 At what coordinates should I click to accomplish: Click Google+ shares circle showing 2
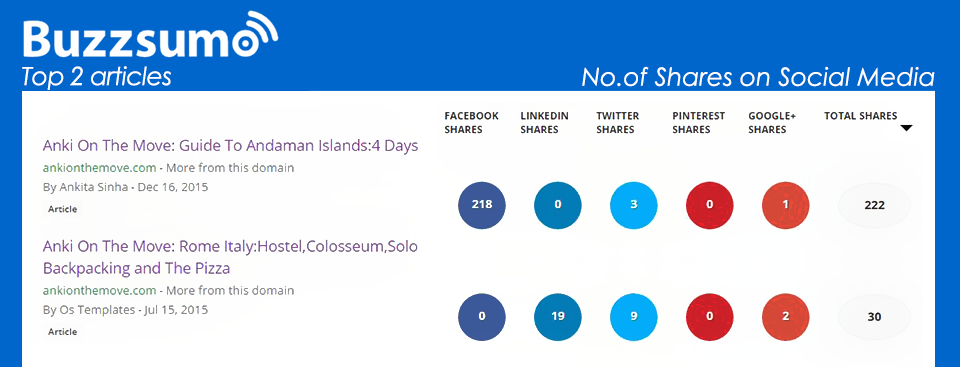coord(786,317)
